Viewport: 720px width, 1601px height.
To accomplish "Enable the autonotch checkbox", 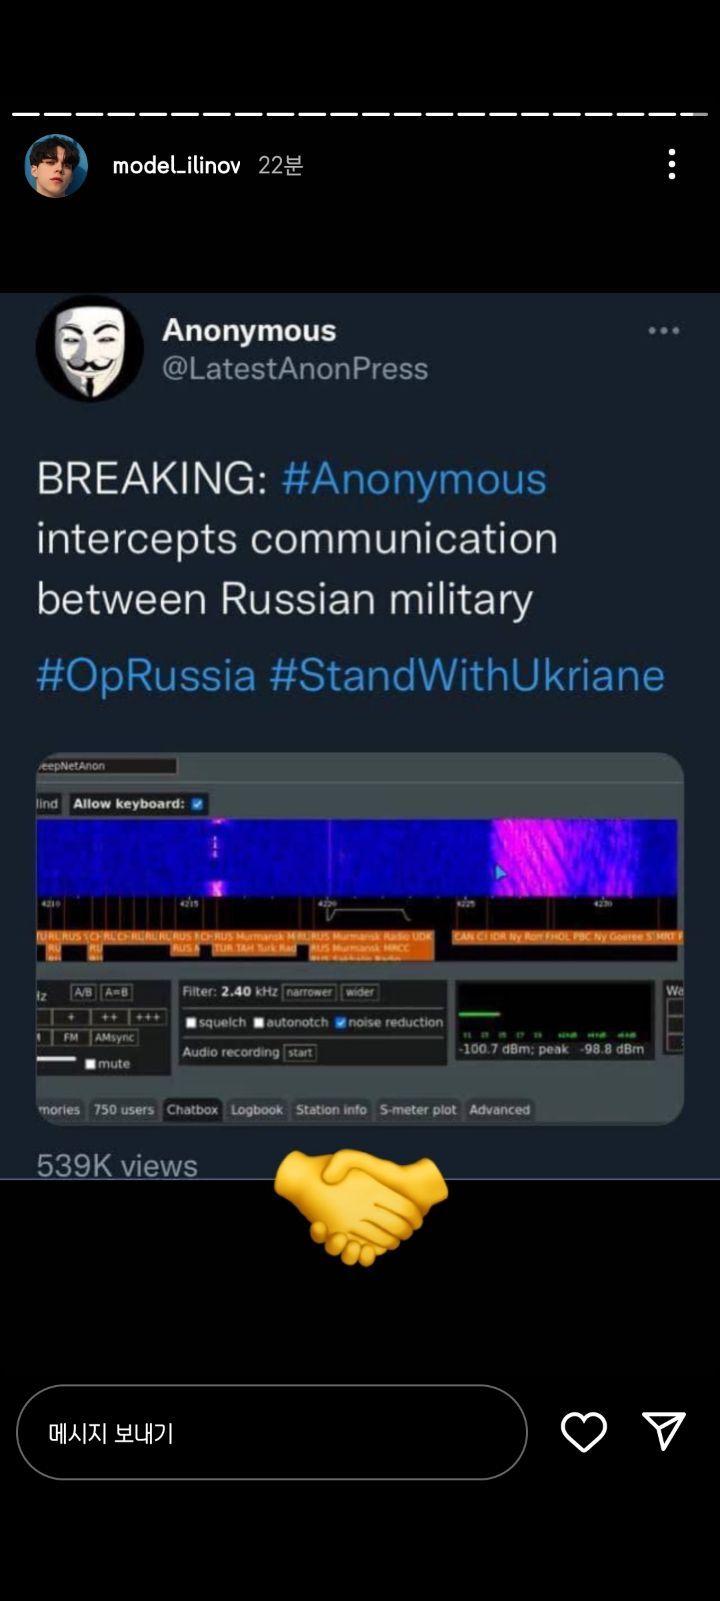I will pyautogui.click(x=258, y=1023).
